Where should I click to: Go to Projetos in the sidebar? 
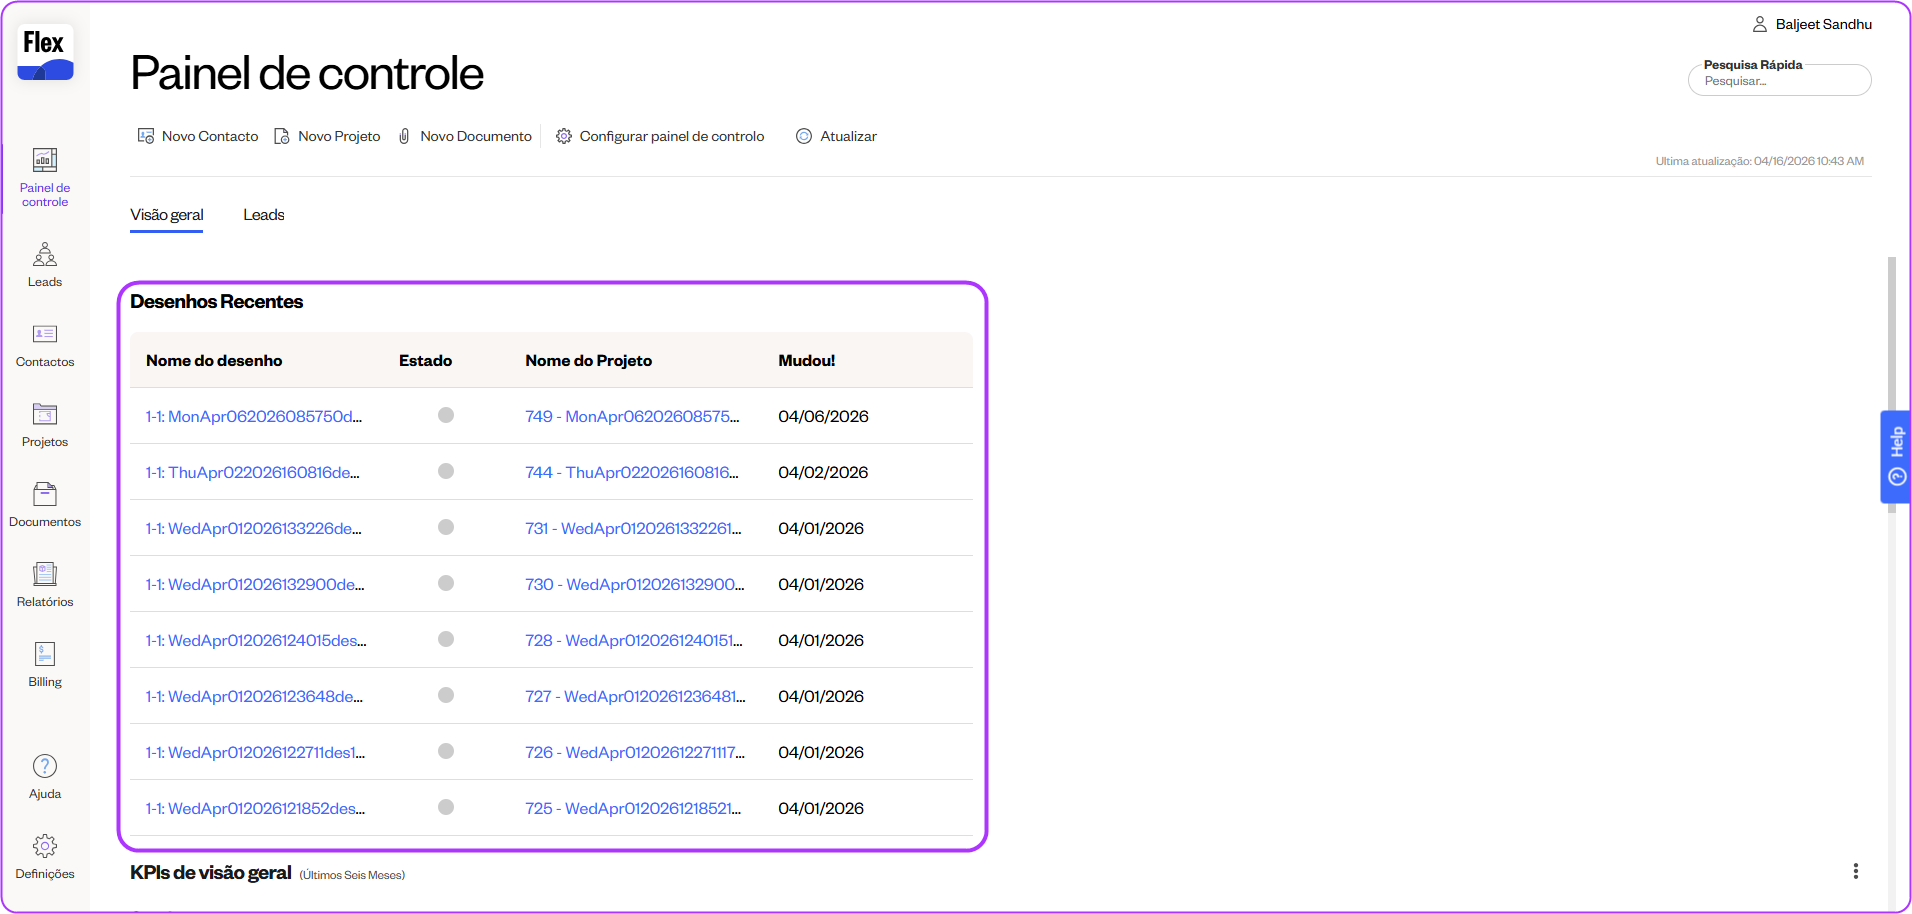point(45,424)
